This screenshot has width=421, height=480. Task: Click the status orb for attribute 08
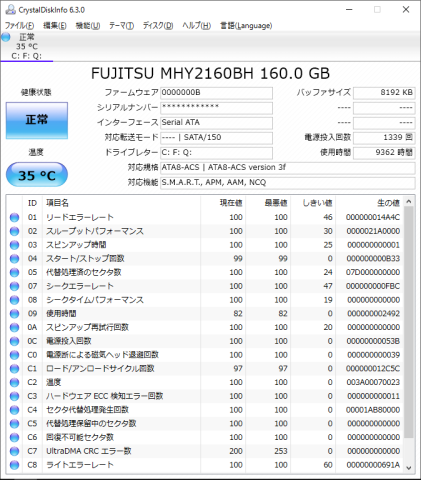coord(14,300)
